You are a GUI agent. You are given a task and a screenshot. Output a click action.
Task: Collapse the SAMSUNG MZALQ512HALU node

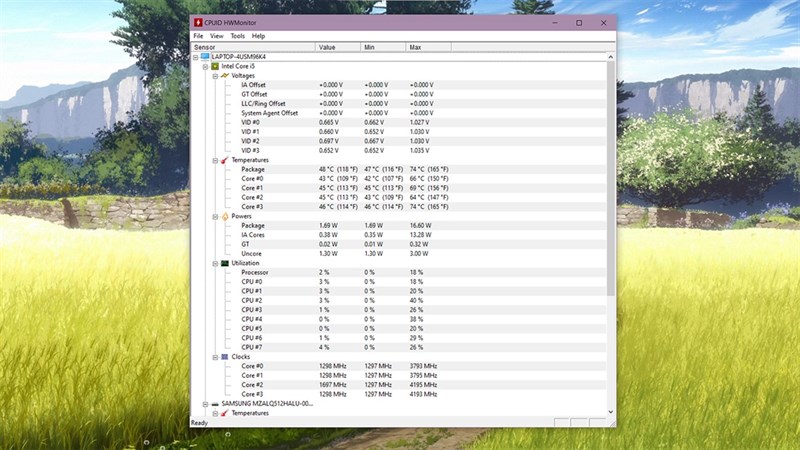click(206, 405)
